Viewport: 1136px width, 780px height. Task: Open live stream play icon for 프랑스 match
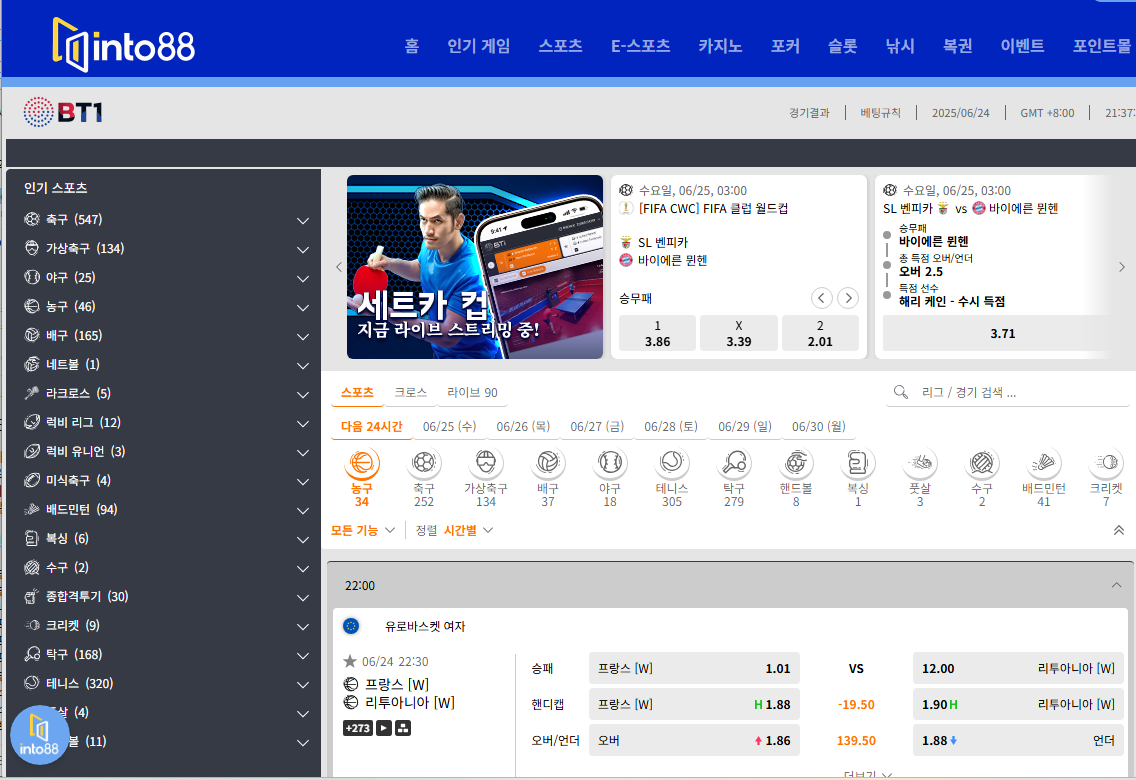[x=384, y=728]
